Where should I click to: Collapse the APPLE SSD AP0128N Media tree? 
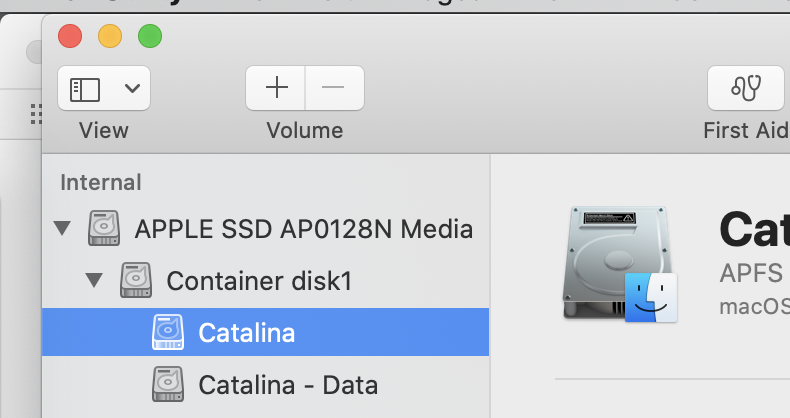tap(63, 229)
